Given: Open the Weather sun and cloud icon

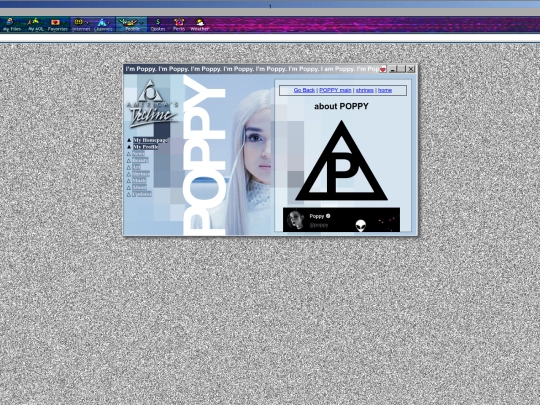Looking at the screenshot, I should click(x=200, y=22).
